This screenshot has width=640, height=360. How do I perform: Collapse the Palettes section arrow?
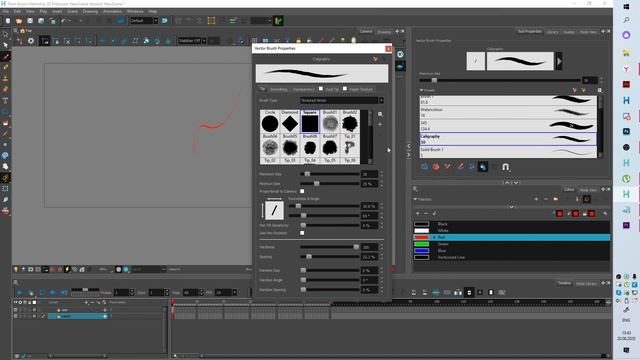tap(415, 199)
